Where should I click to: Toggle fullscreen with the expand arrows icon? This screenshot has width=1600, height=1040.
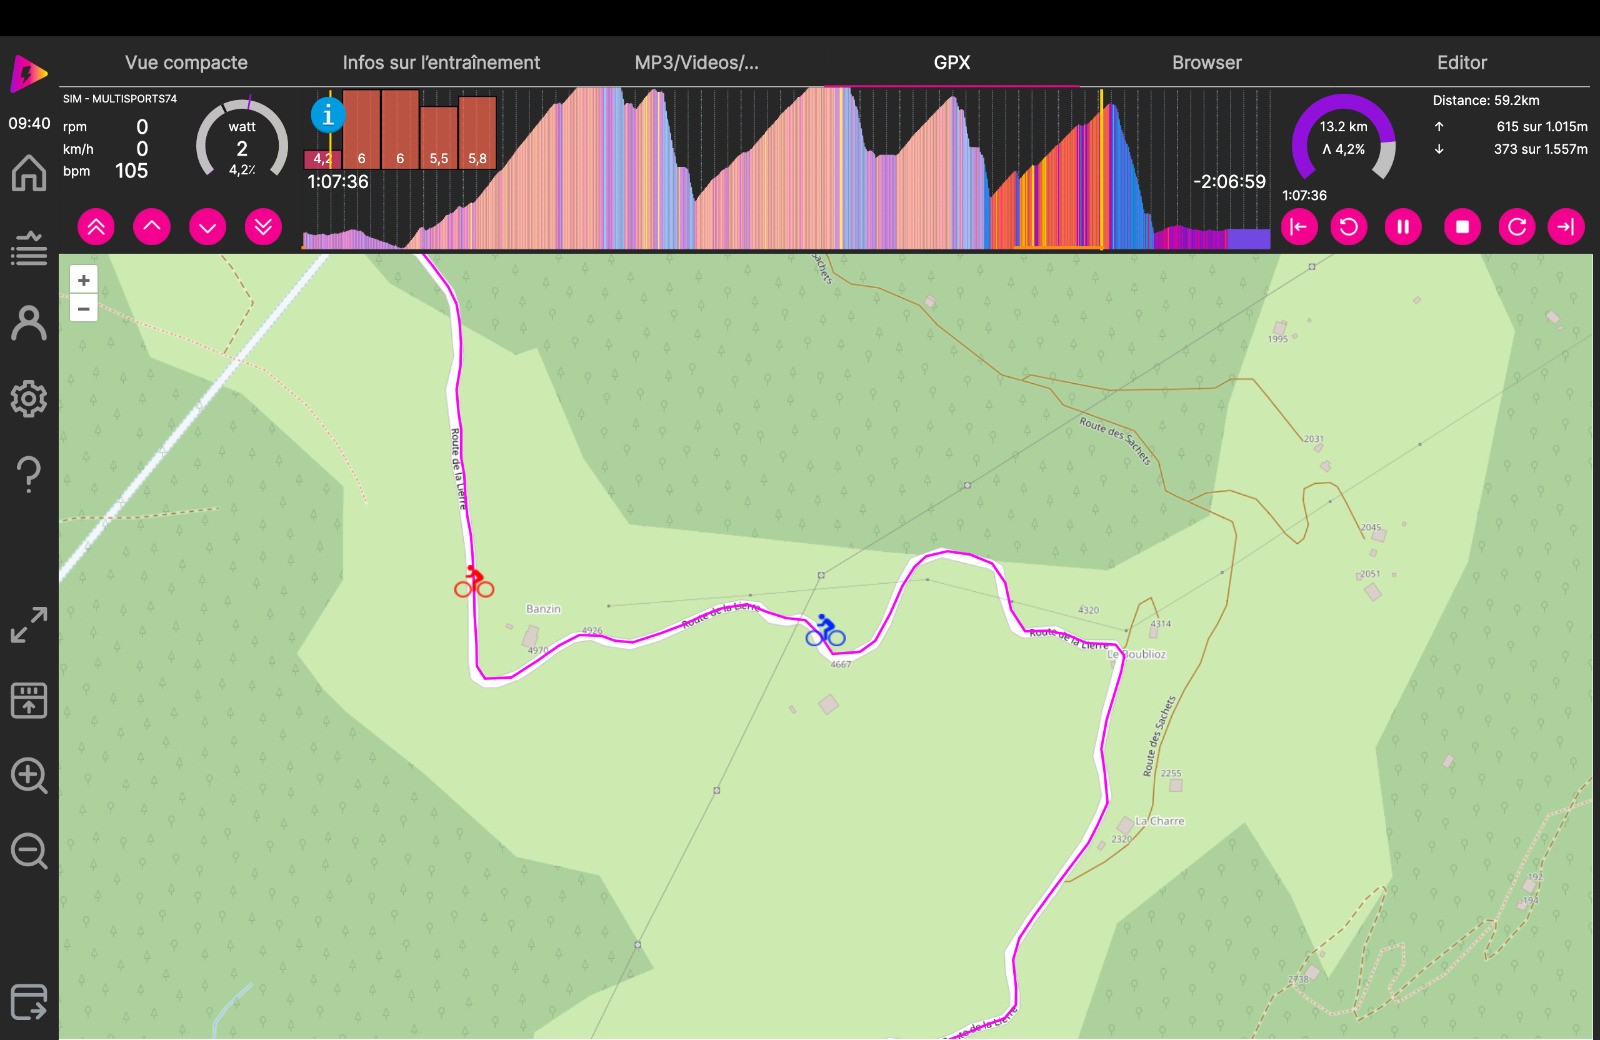pos(29,625)
